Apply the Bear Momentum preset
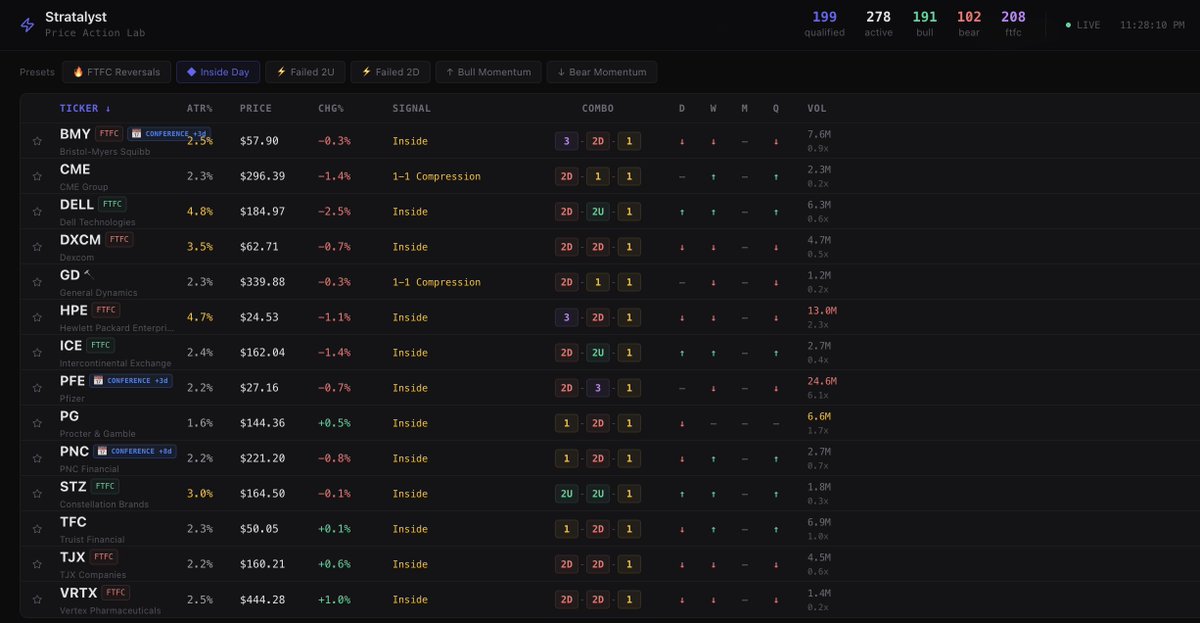This screenshot has height=623, width=1200. (603, 72)
